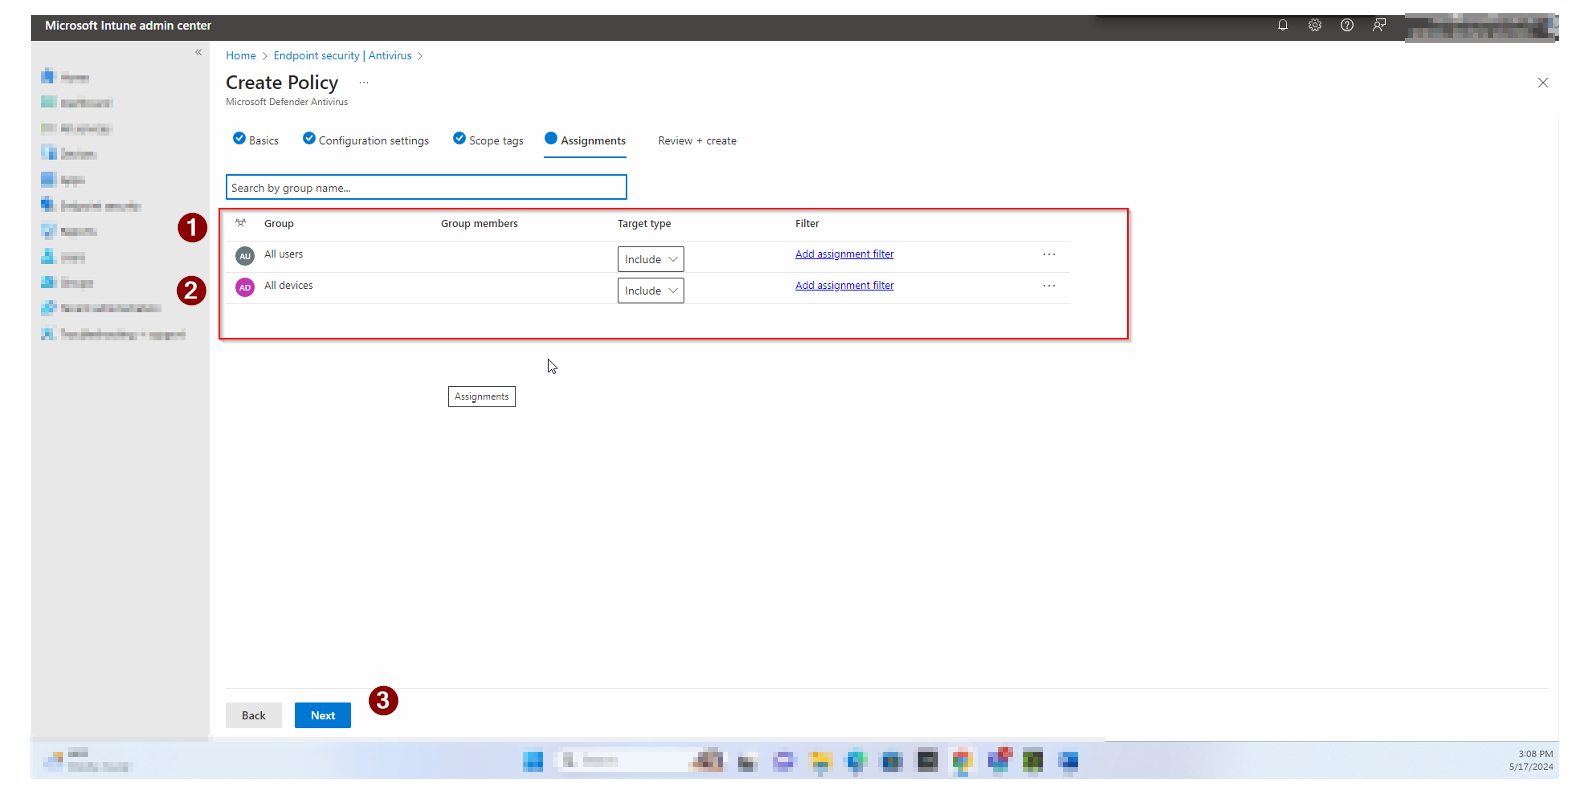Open File Explorer from the taskbar

pos(820,762)
